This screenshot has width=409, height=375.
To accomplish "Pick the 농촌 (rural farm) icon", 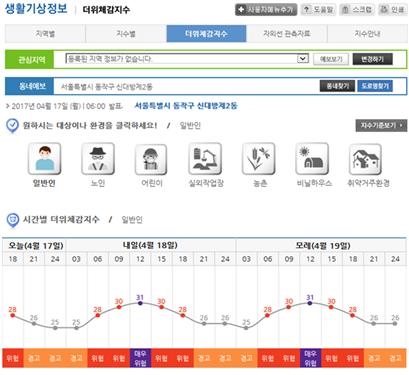I will 258,159.
